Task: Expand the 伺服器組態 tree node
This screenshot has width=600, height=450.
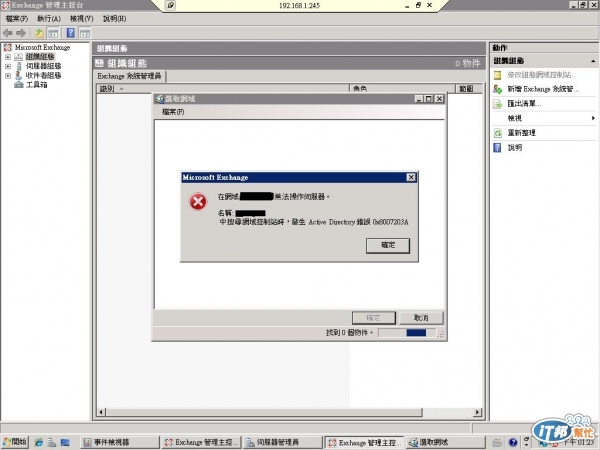Action: pyautogui.click(x=8, y=66)
